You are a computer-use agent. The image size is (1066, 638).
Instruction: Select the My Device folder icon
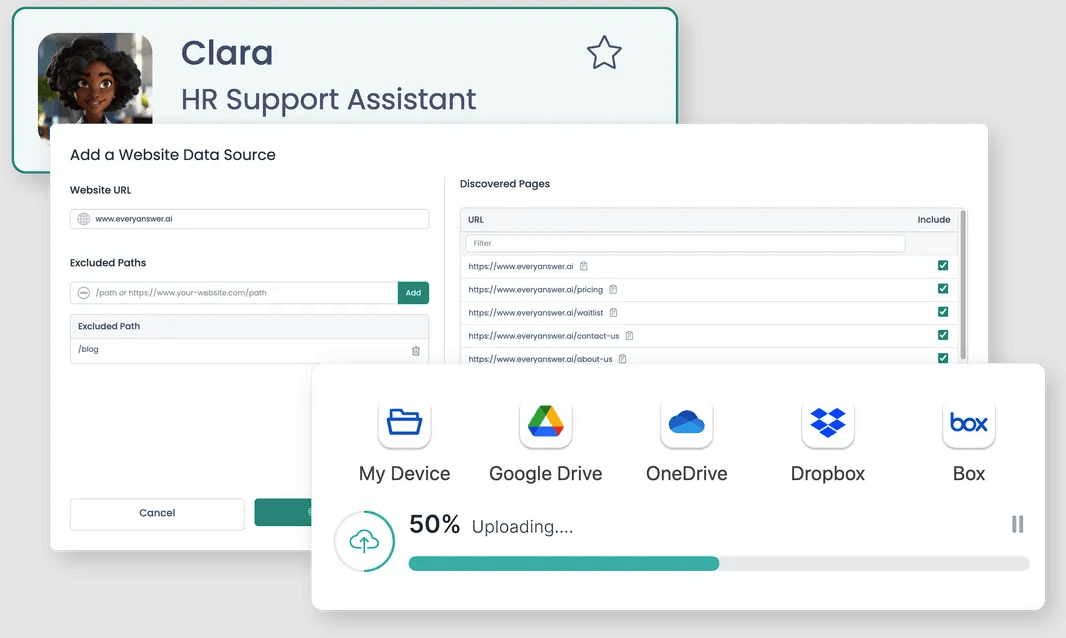[x=405, y=422]
